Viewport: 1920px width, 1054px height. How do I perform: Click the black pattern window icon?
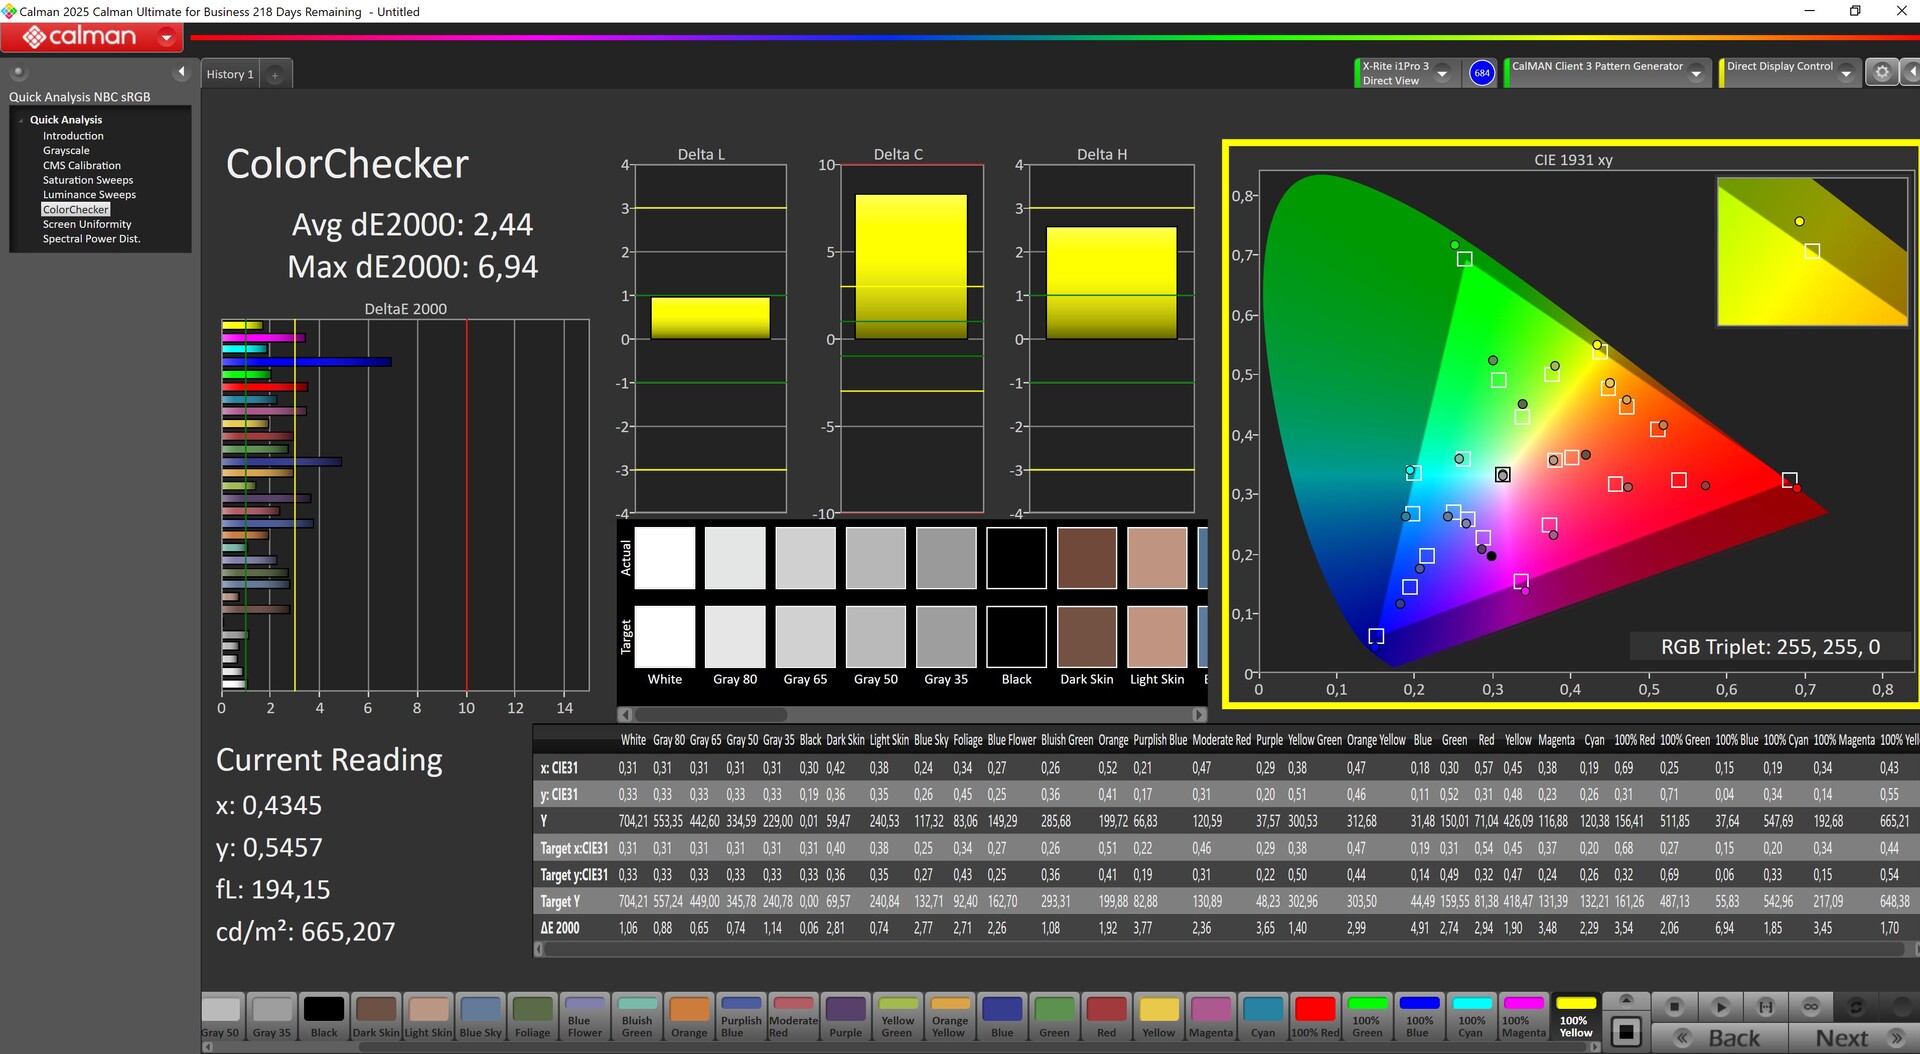[1626, 1031]
